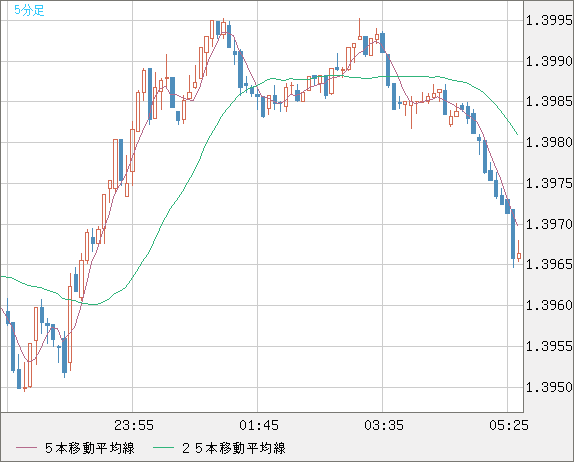Image resolution: width=574 pixels, height=462 pixels.
Task: Click the 5本移動平均線 legend label
Action: 90,448
